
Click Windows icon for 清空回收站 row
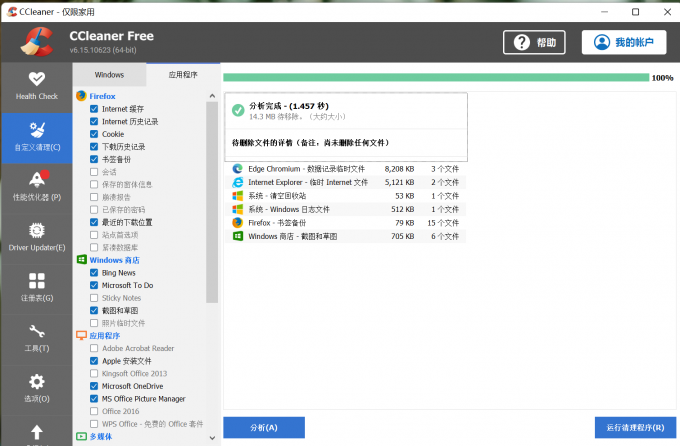click(x=237, y=196)
